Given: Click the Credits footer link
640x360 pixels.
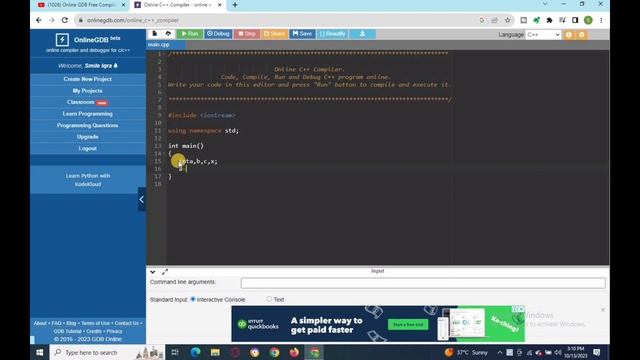Looking at the screenshot, I should click(94, 331).
